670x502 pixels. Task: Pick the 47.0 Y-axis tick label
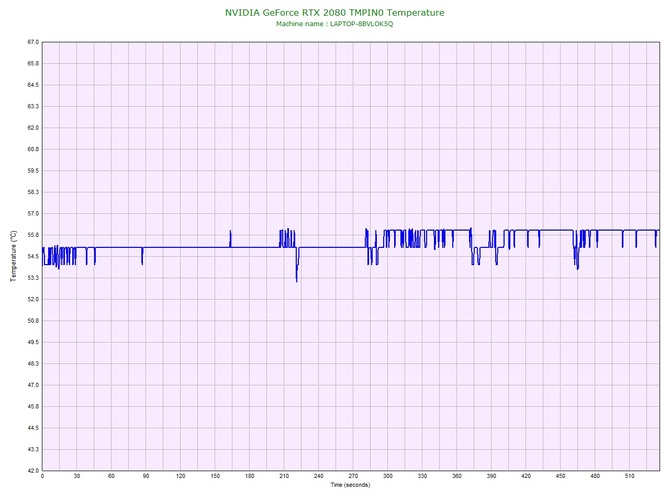click(32, 385)
